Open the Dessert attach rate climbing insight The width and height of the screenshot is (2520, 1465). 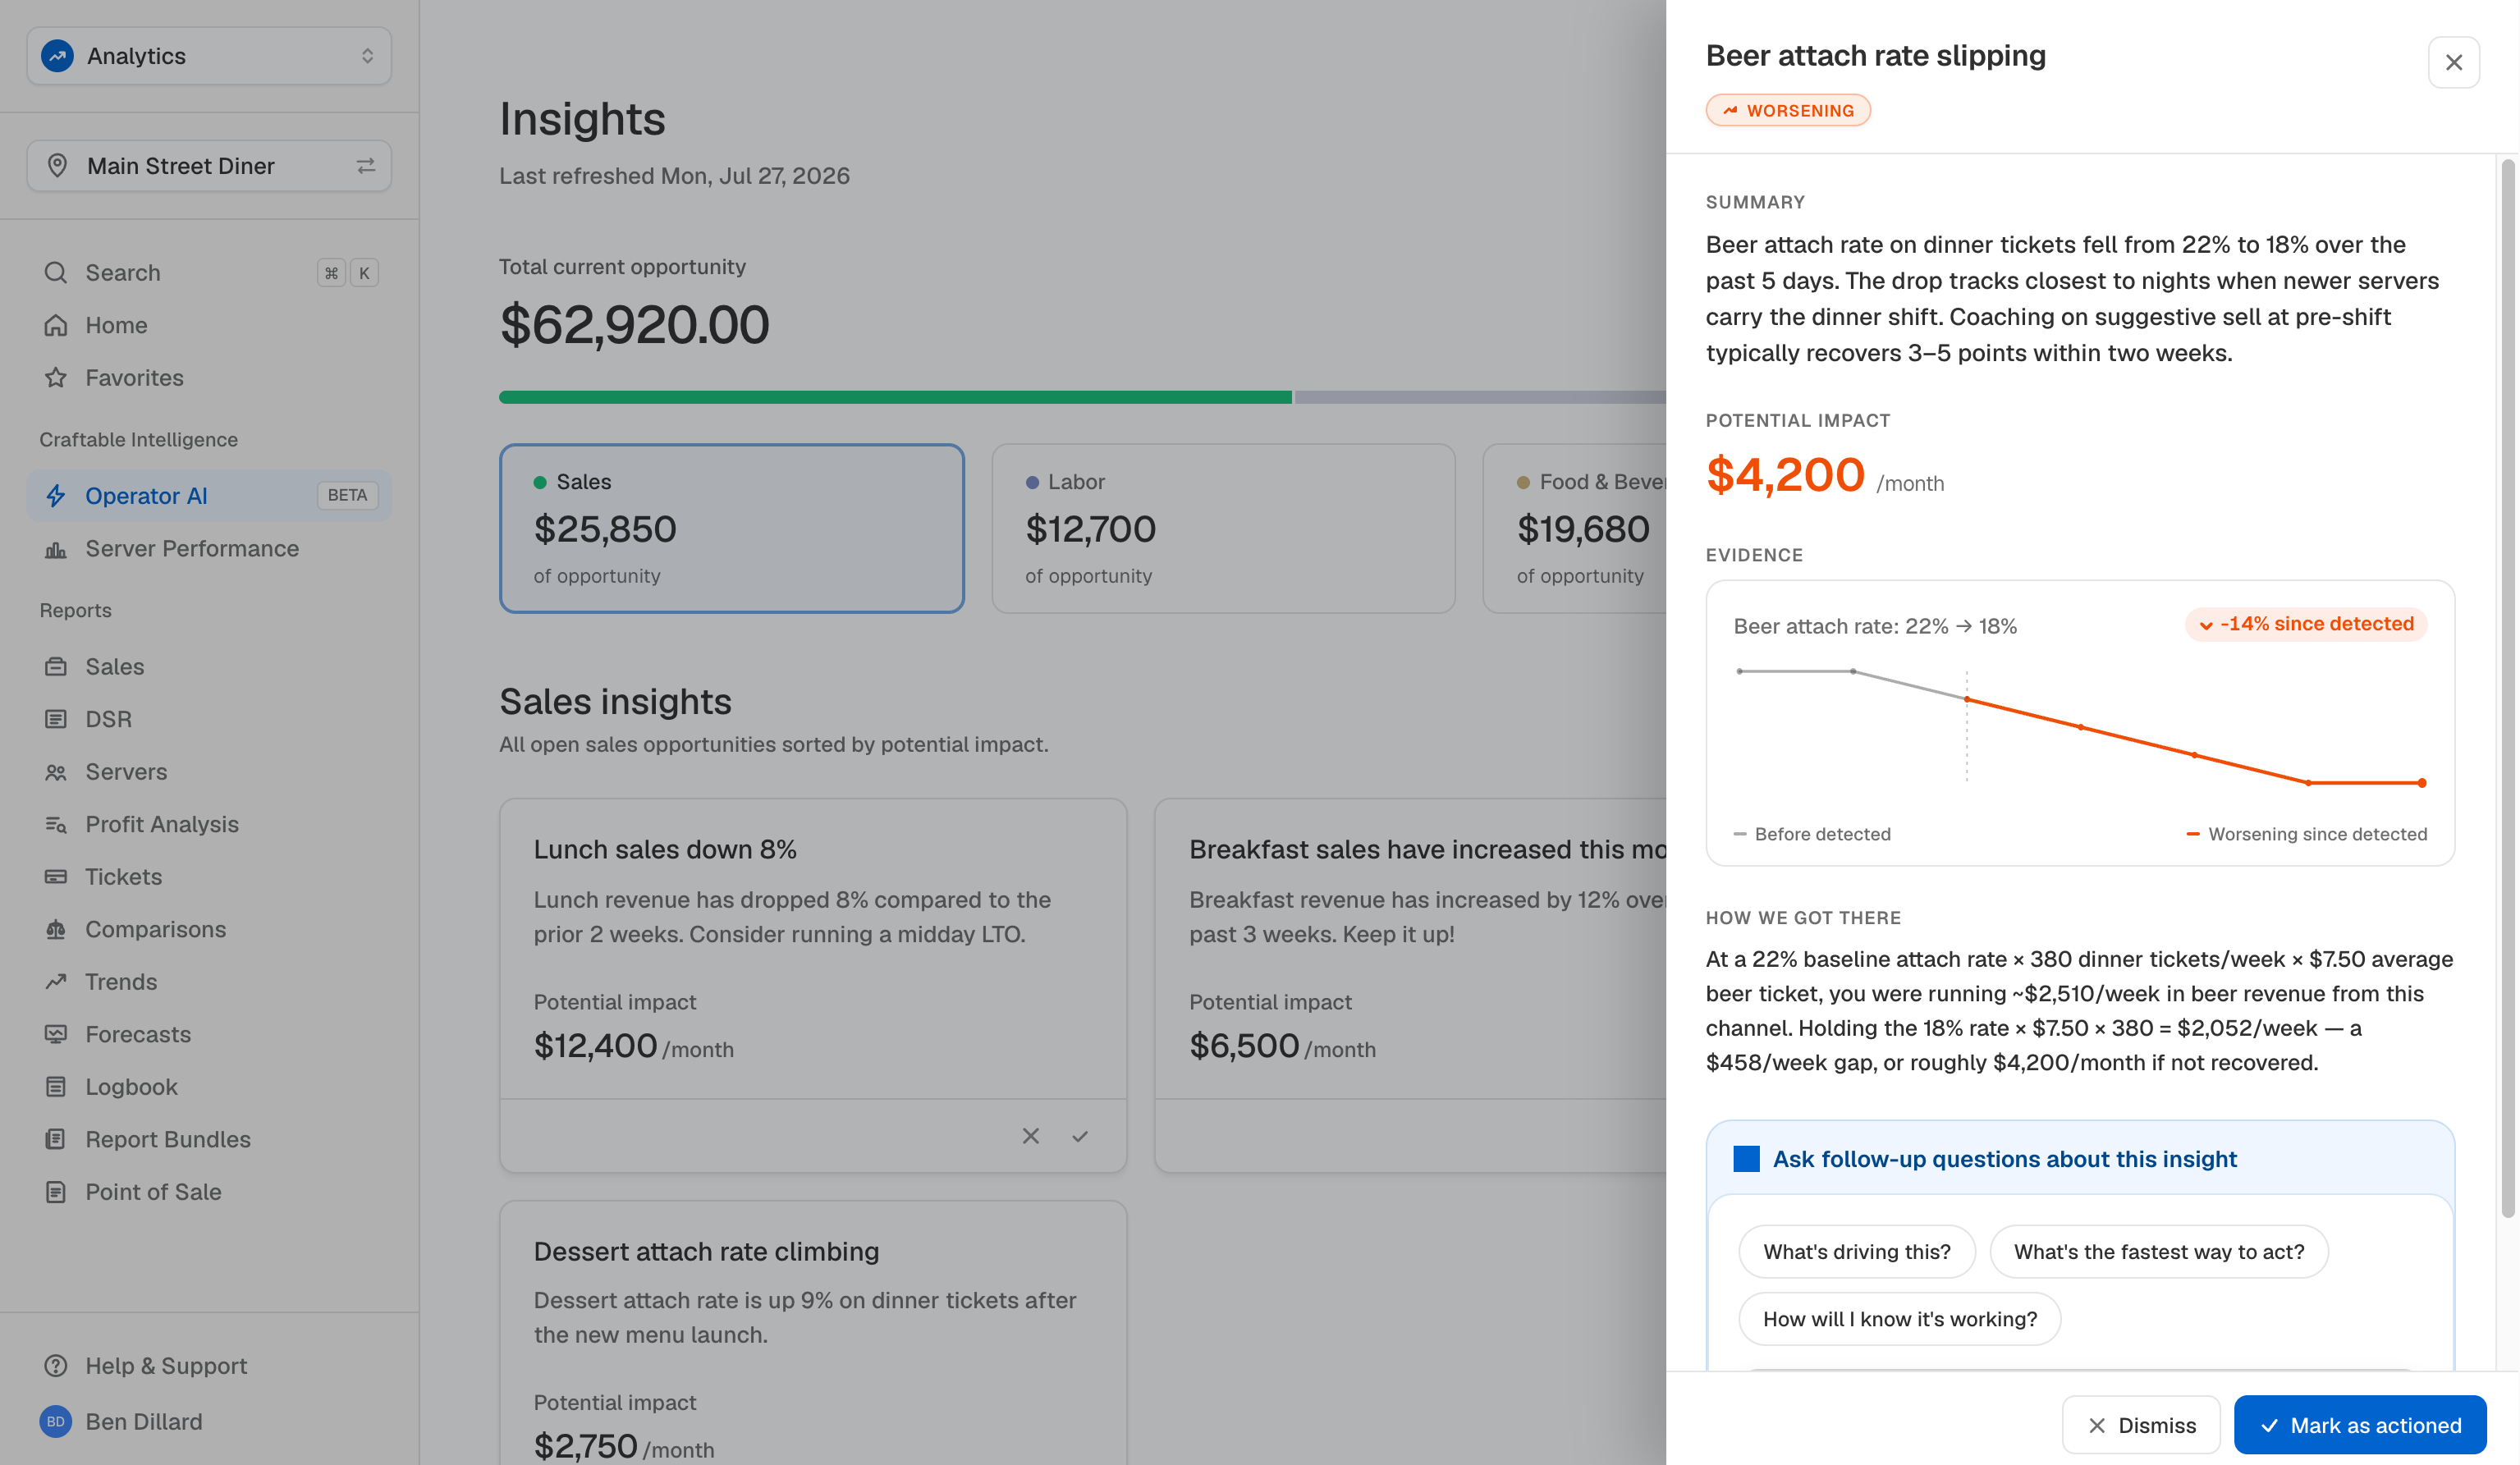pos(813,1333)
